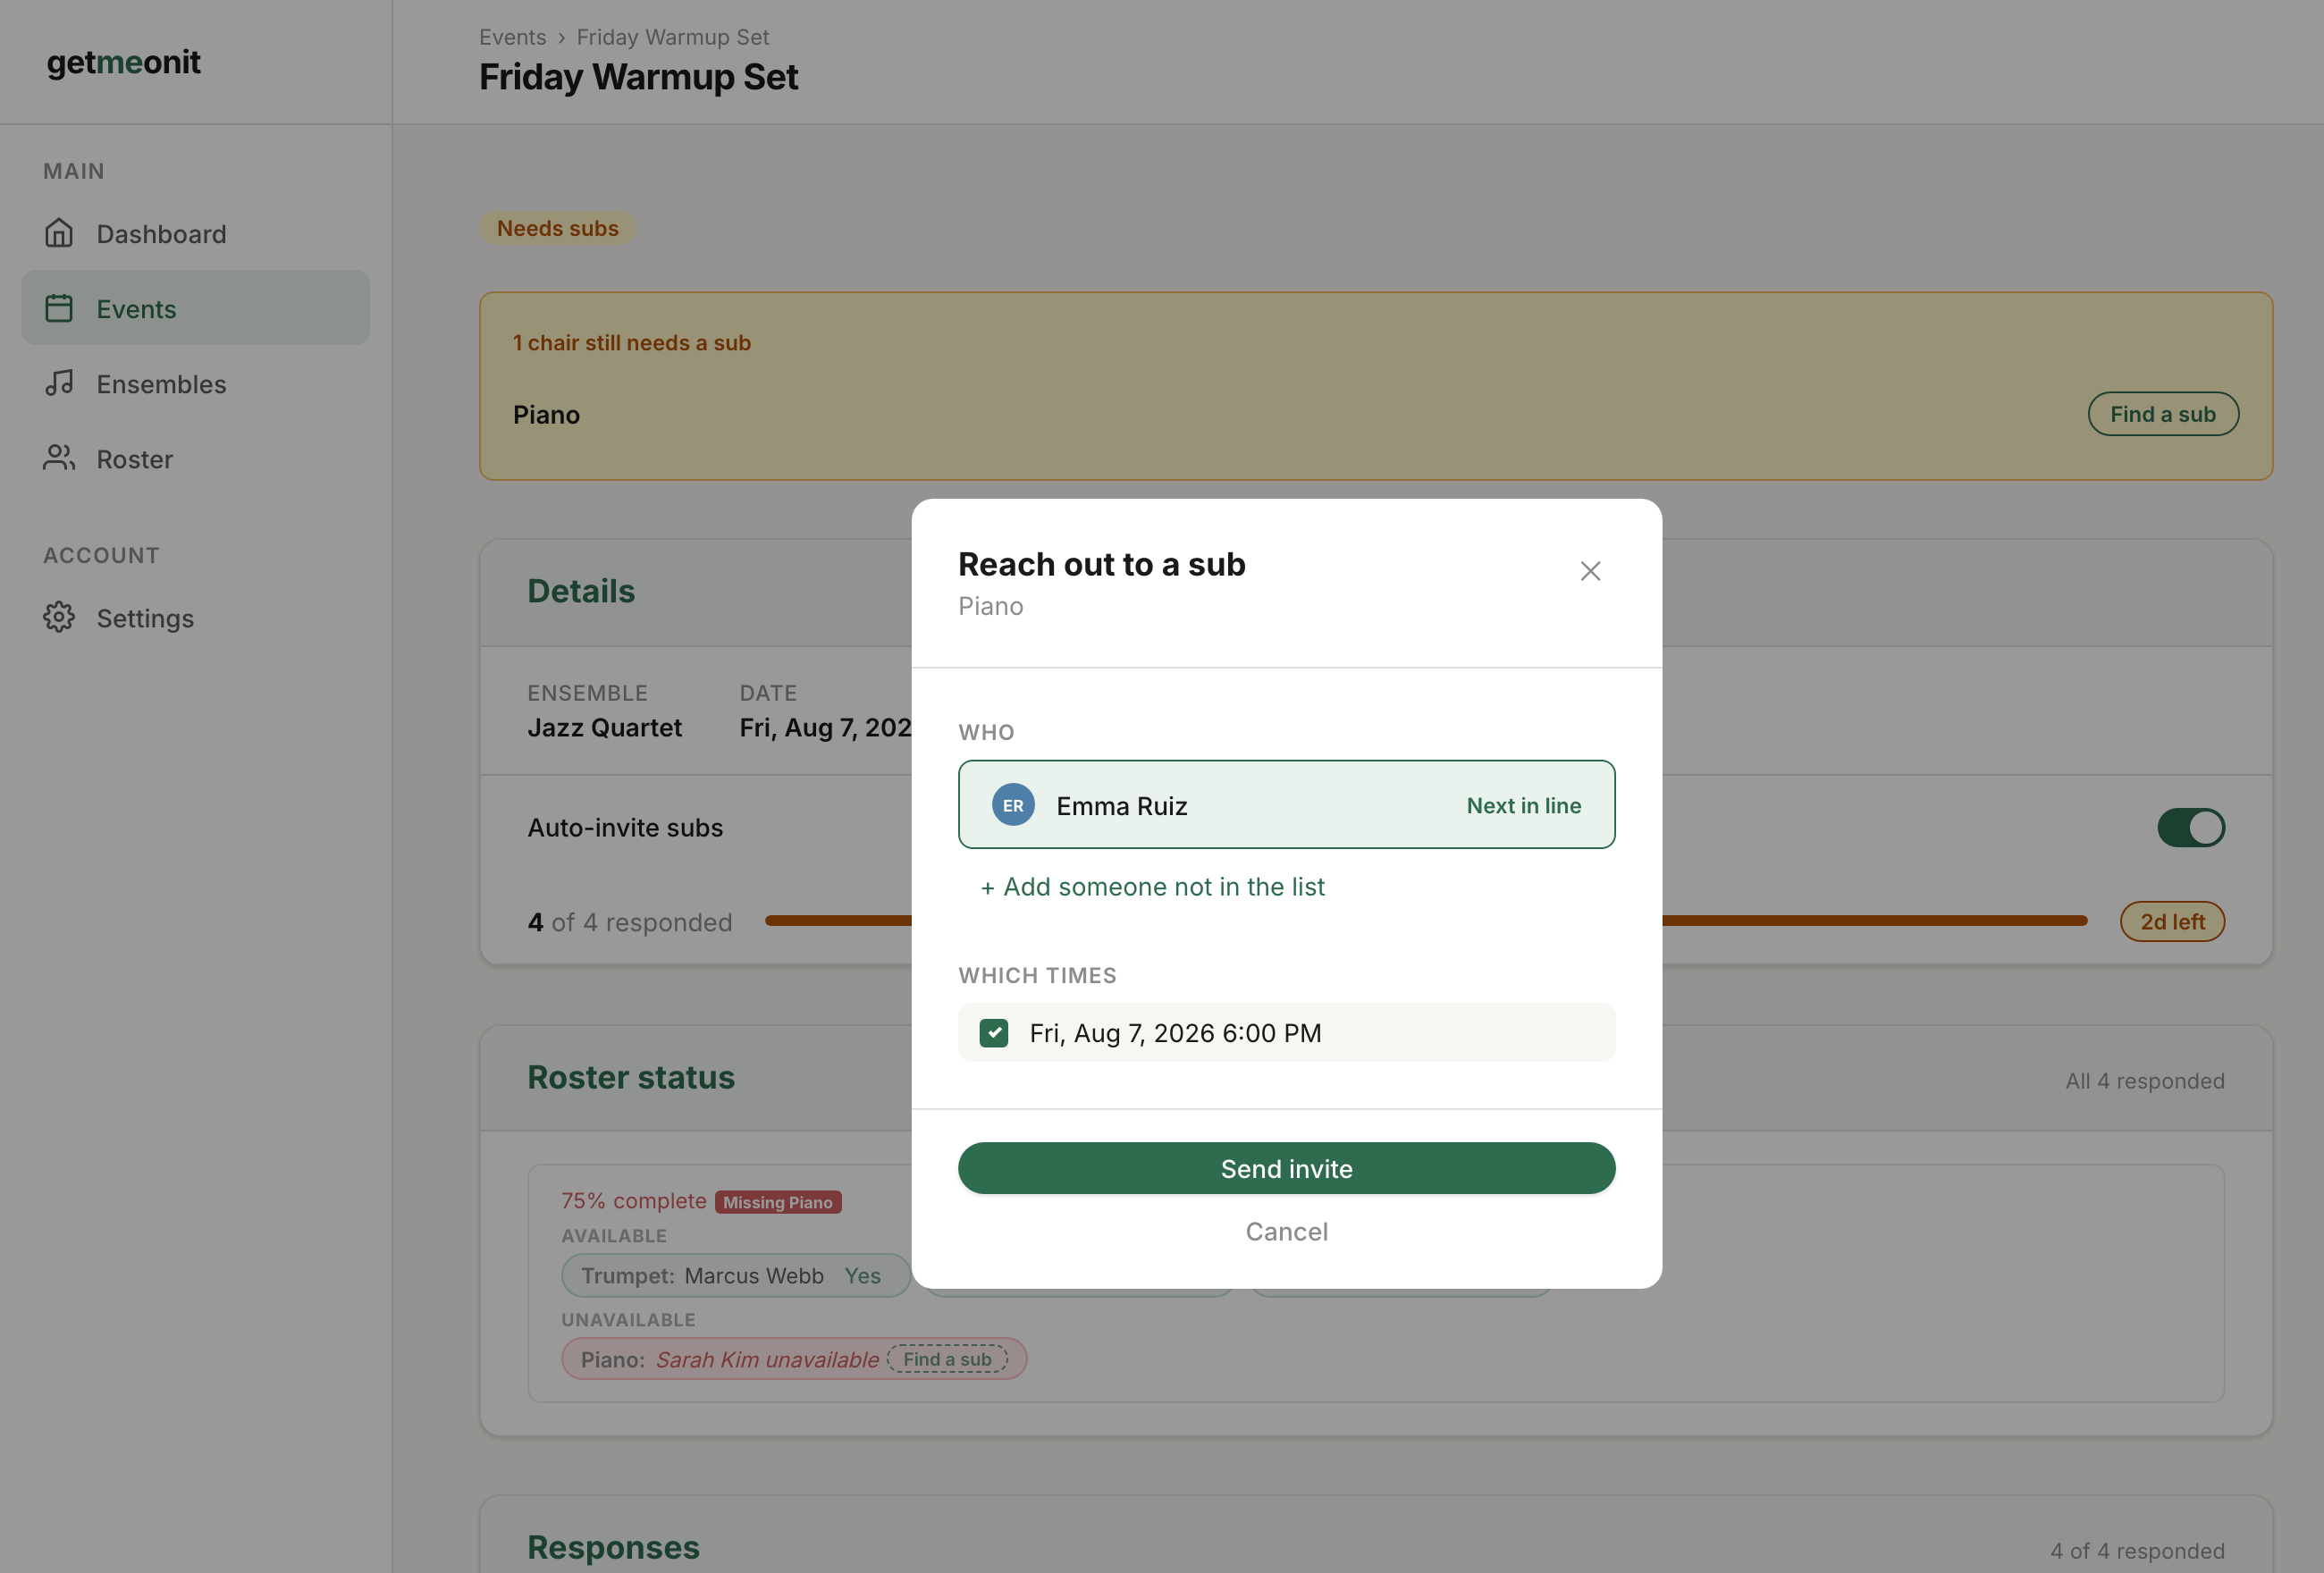Click the Send invite button
Screen dimensions: 2324x1573
1286,1168
